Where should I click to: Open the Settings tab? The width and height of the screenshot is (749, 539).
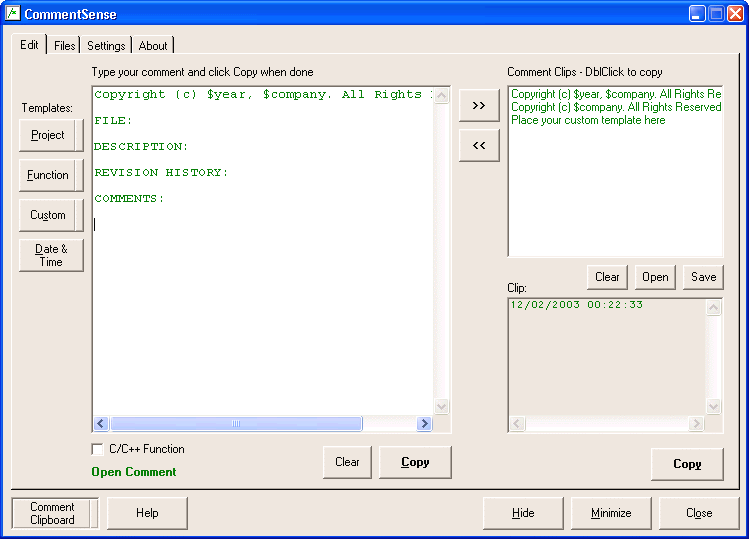pyautogui.click(x=106, y=46)
